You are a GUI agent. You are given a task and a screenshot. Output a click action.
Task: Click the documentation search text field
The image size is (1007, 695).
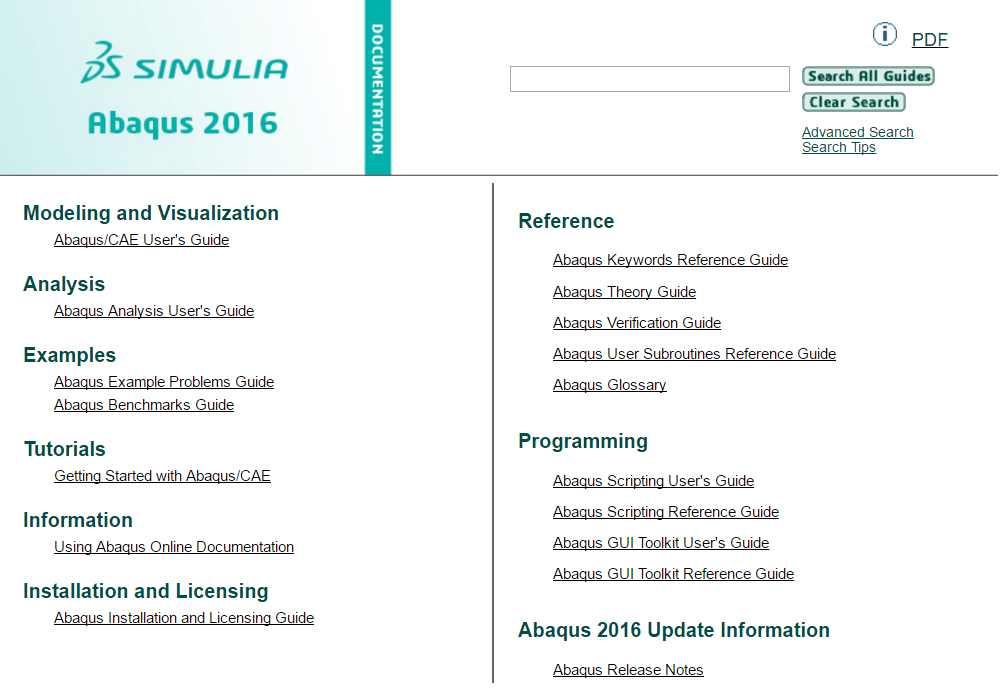[649, 79]
